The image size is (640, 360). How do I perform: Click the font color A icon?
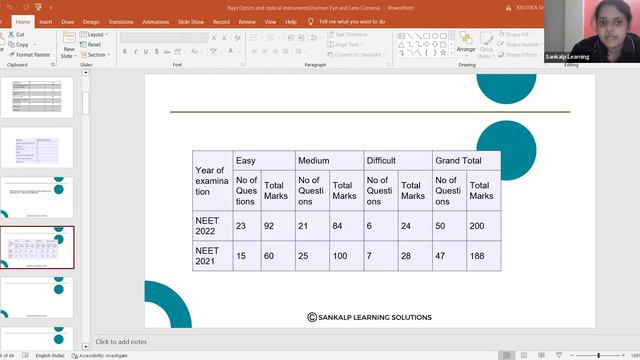click(x=231, y=51)
